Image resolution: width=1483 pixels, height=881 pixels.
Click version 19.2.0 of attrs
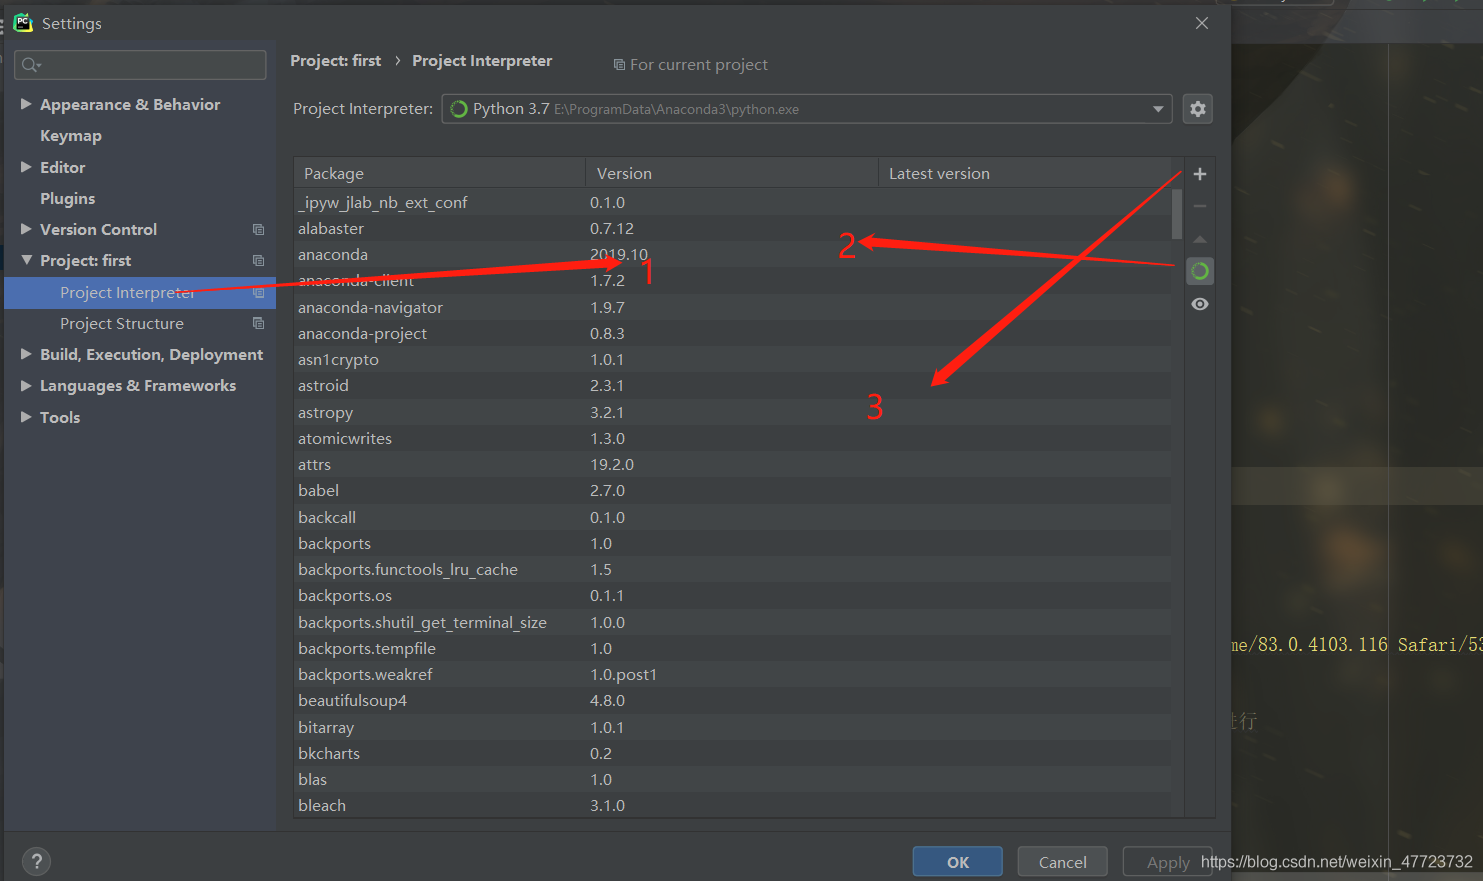click(x=612, y=465)
